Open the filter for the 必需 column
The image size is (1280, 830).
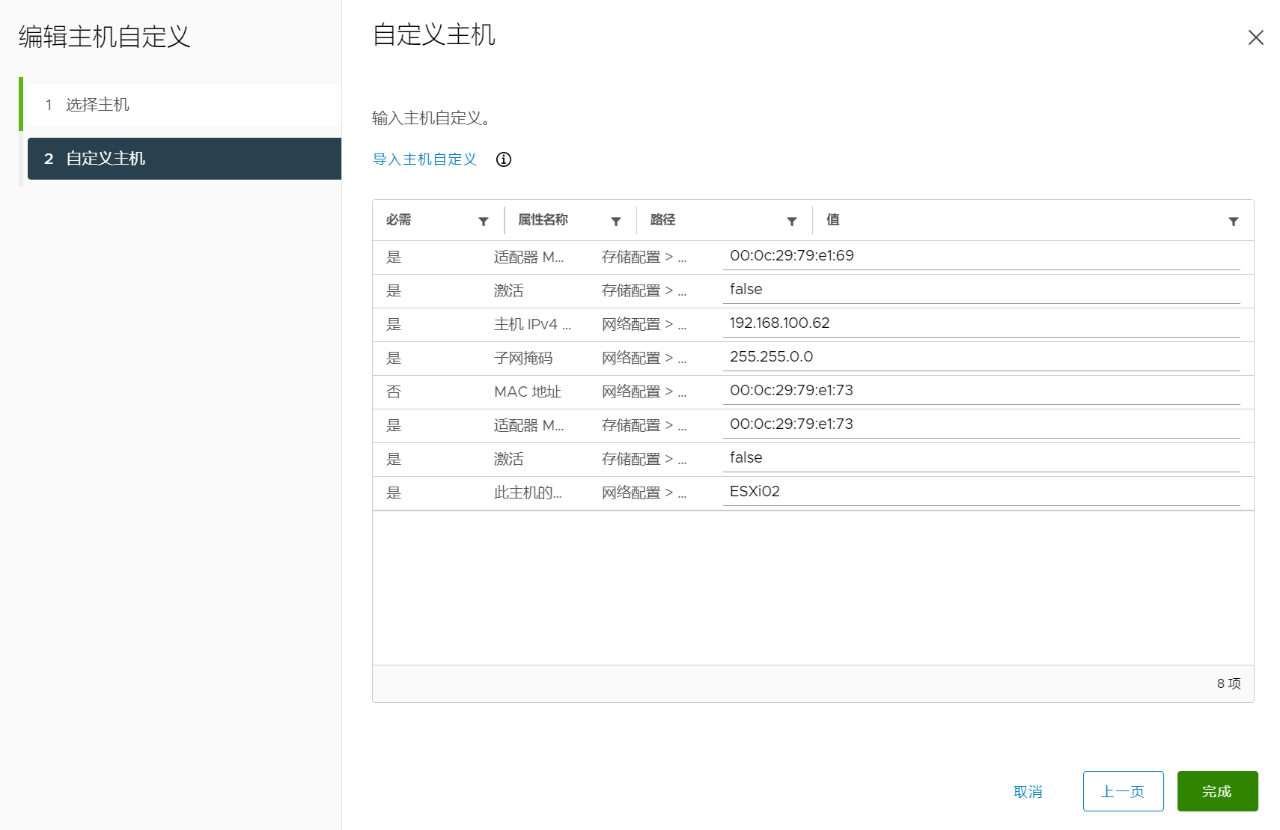point(484,221)
